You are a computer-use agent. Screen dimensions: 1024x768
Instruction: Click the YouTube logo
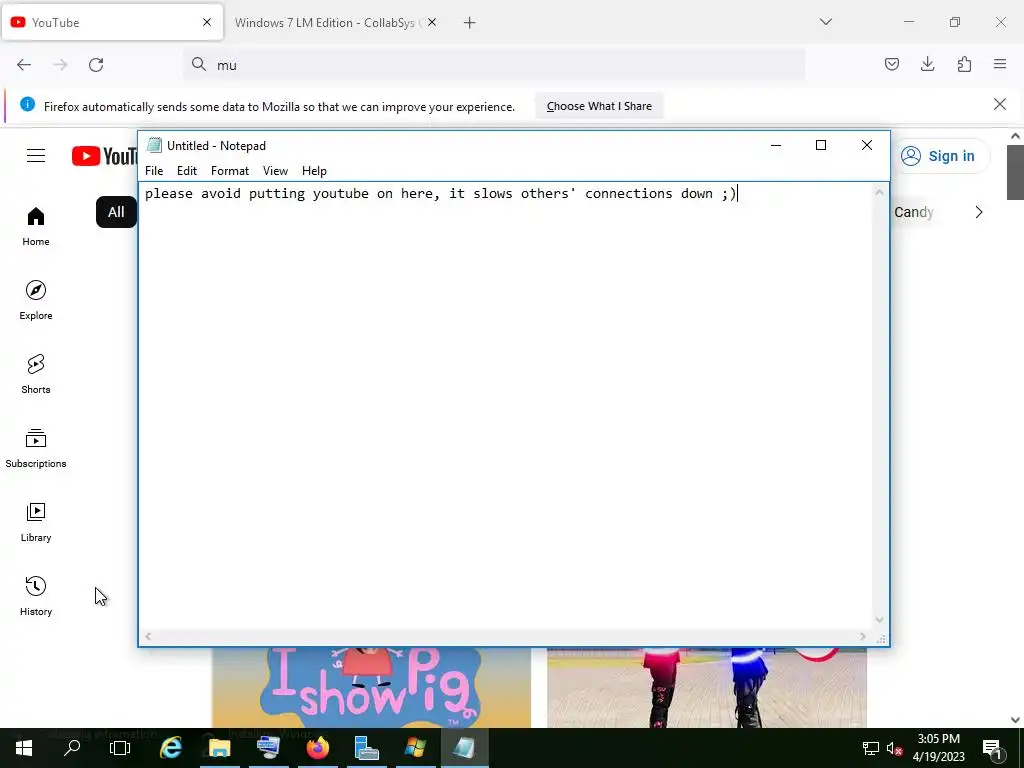(x=104, y=156)
